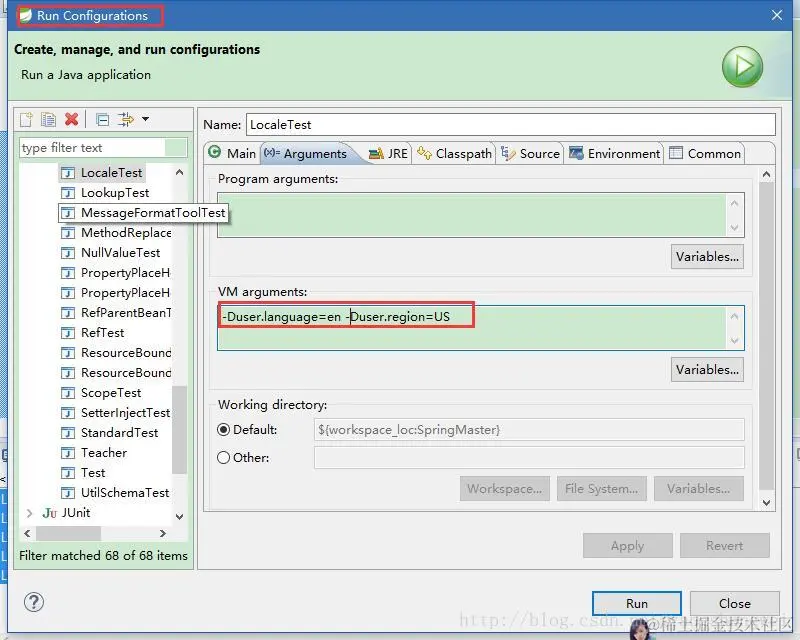Image resolution: width=800 pixels, height=640 pixels.
Task: Click the Revert button
Action: click(724, 546)
